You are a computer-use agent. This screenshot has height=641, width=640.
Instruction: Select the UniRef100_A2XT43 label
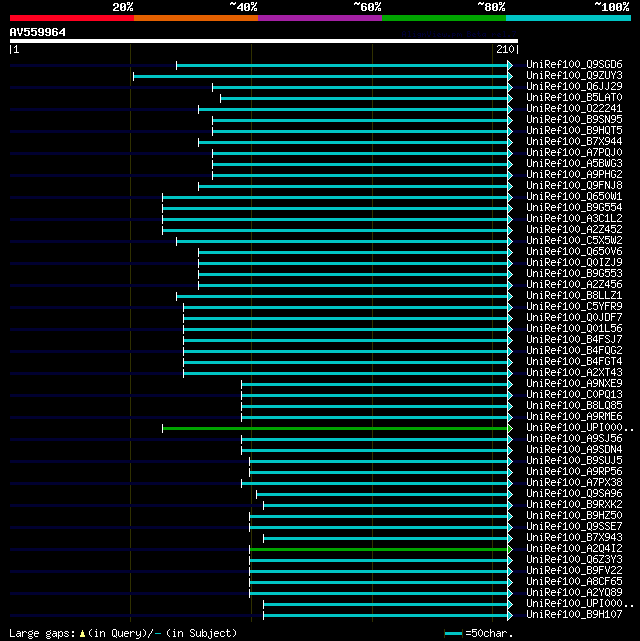coord(574,373)
